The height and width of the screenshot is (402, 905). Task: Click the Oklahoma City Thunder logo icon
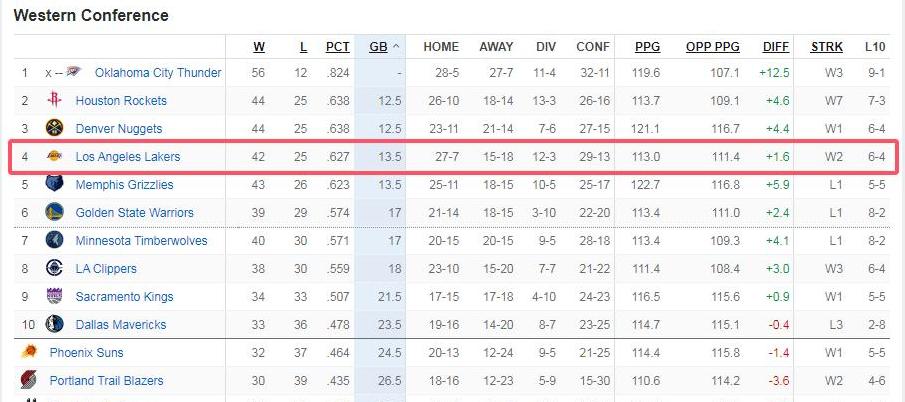click(73, 72)
